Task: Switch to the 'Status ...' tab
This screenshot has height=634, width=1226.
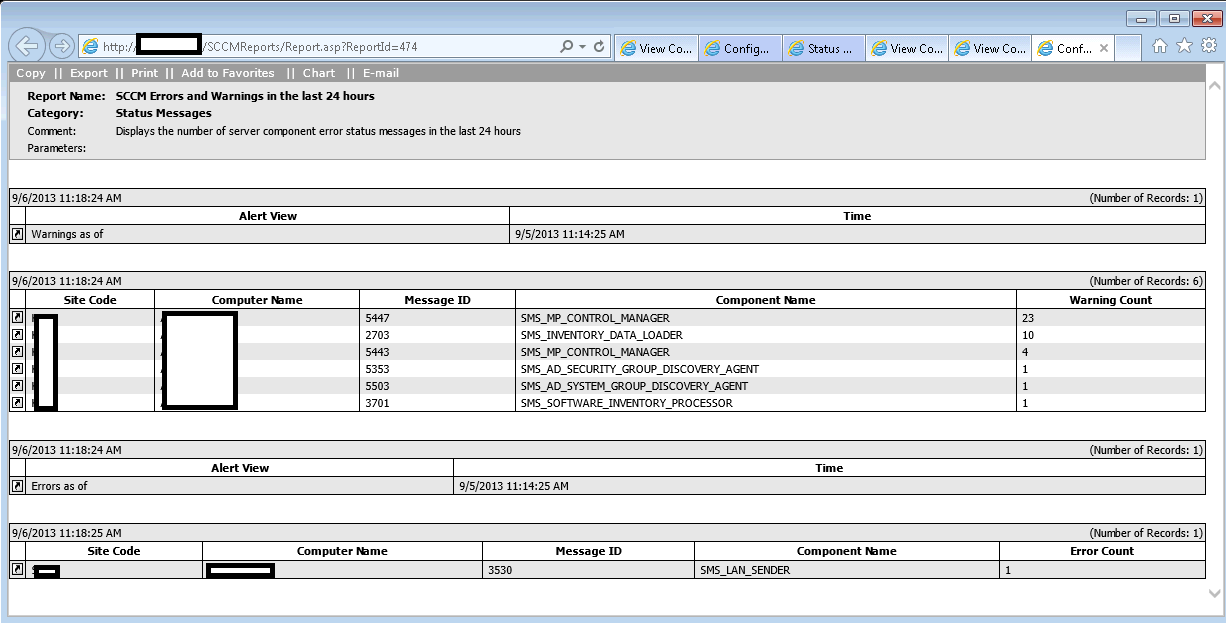Action: point(822,48)
